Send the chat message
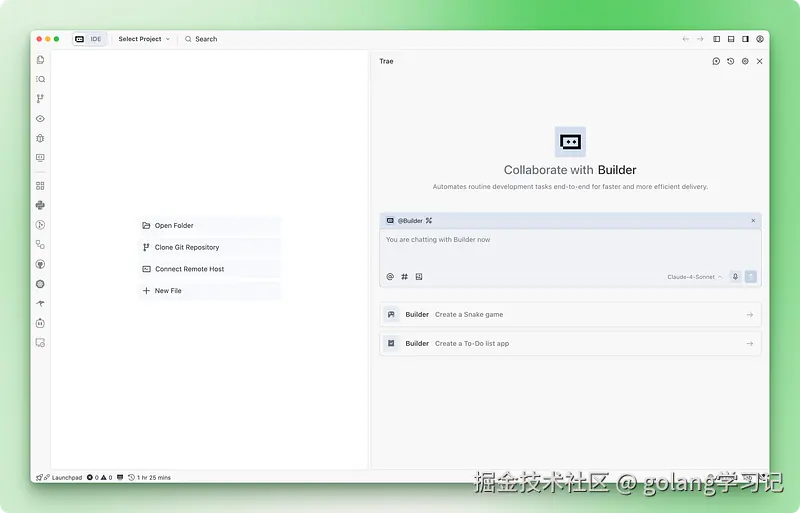Image resolution: width=800 pixels, height=513 pixels. pos(751,277)
